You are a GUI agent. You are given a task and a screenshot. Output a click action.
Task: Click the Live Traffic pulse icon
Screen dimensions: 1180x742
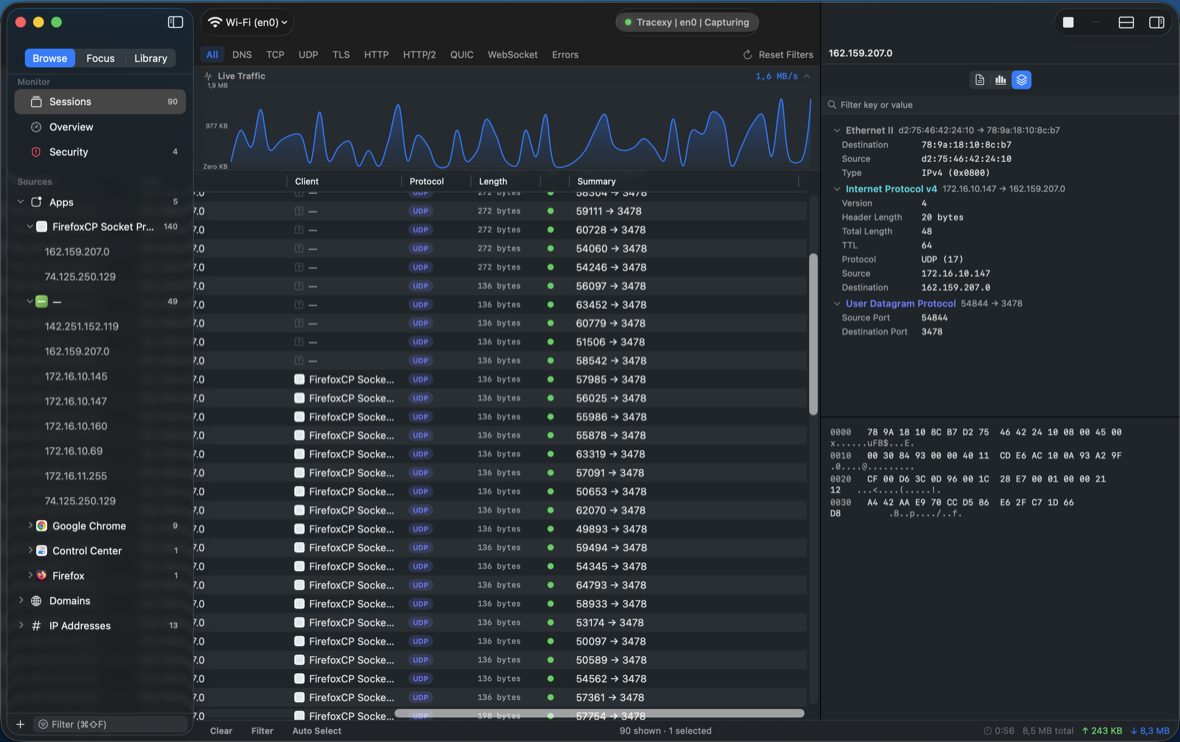tap(208, 76)
